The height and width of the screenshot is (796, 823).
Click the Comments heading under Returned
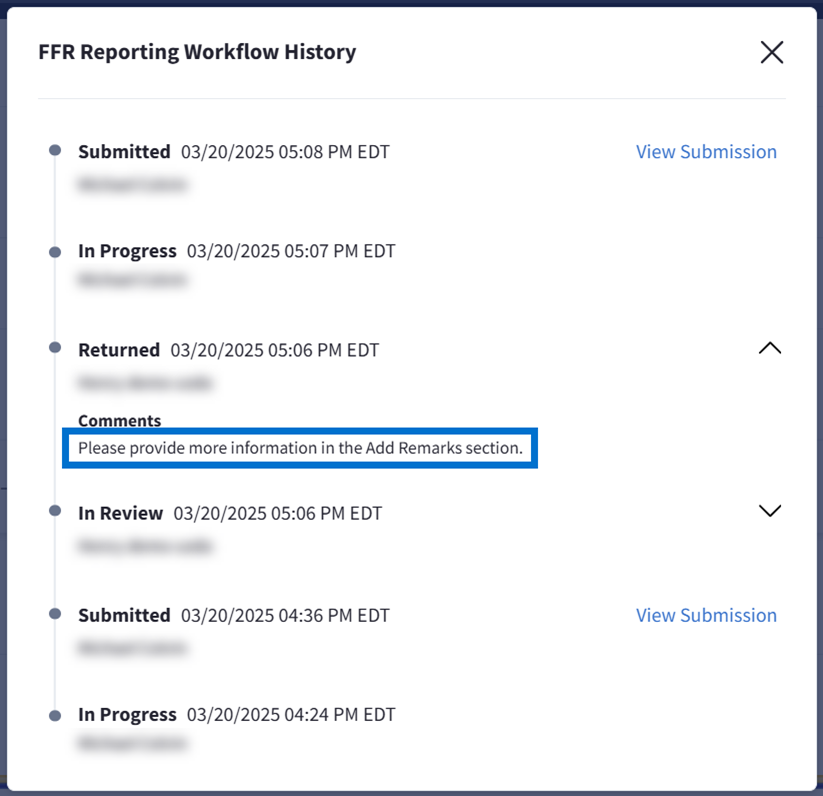point(119,421)
